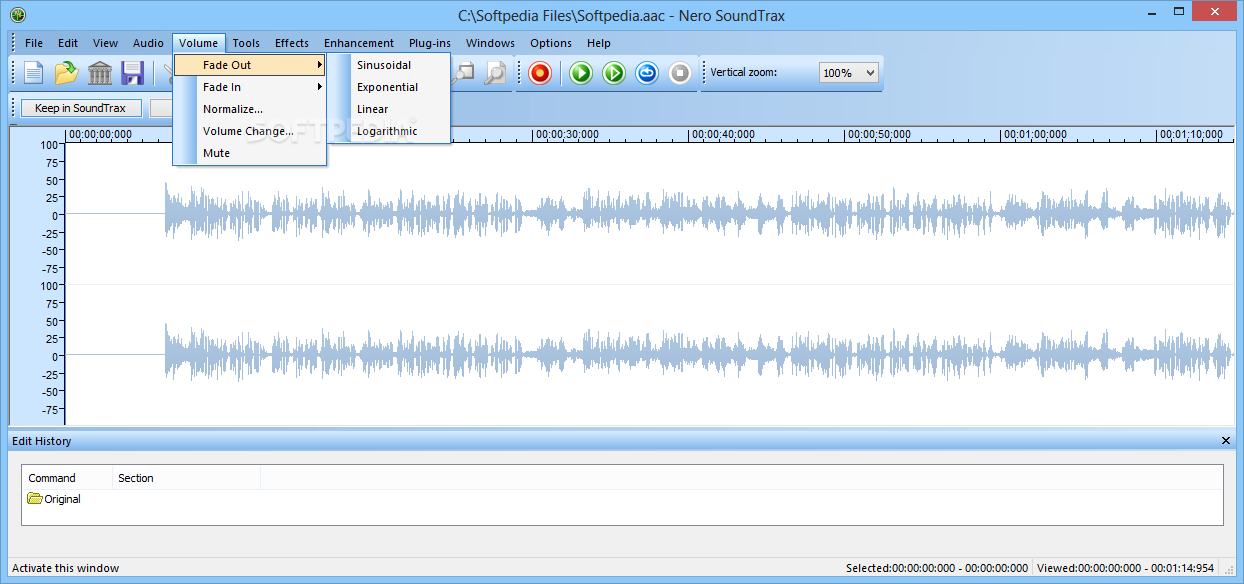
Task: Open the Help menu
Action: click(599, 43)
